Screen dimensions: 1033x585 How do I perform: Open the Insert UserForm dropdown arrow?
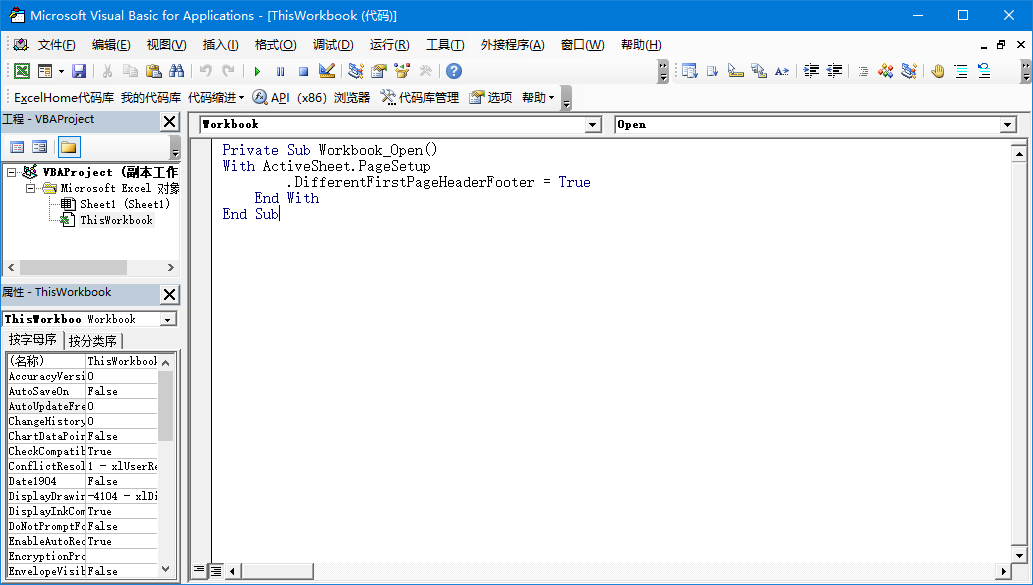61,71
